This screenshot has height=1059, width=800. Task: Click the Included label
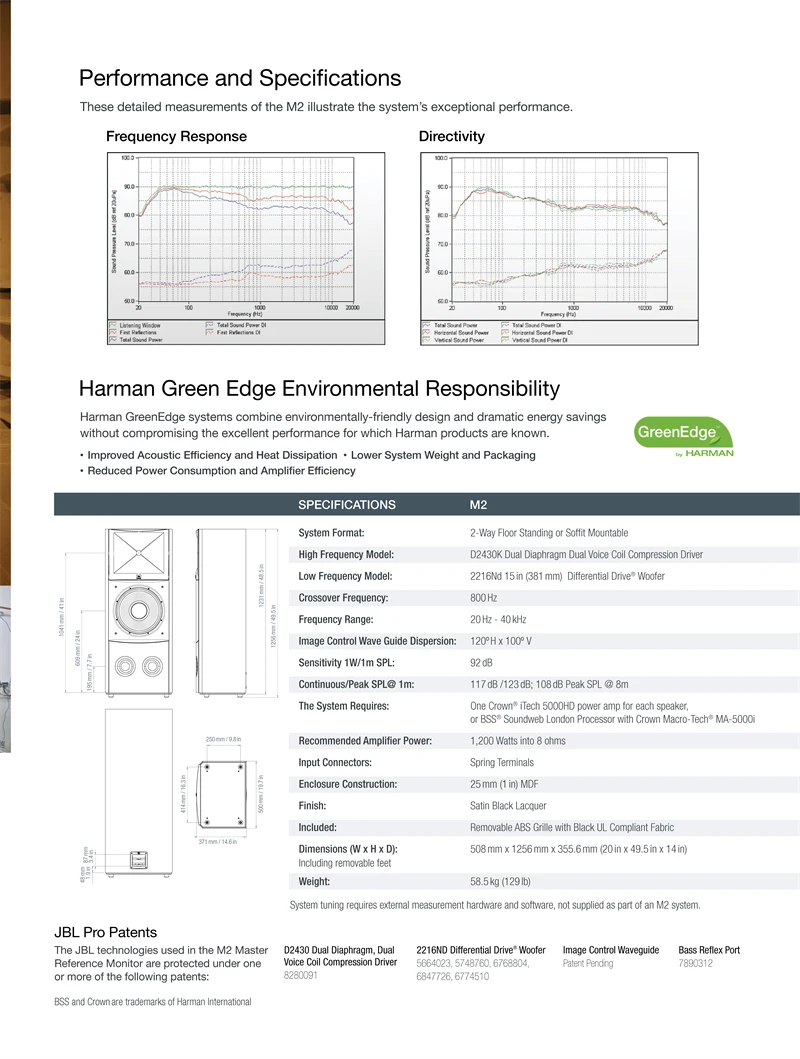coord(317,827)
